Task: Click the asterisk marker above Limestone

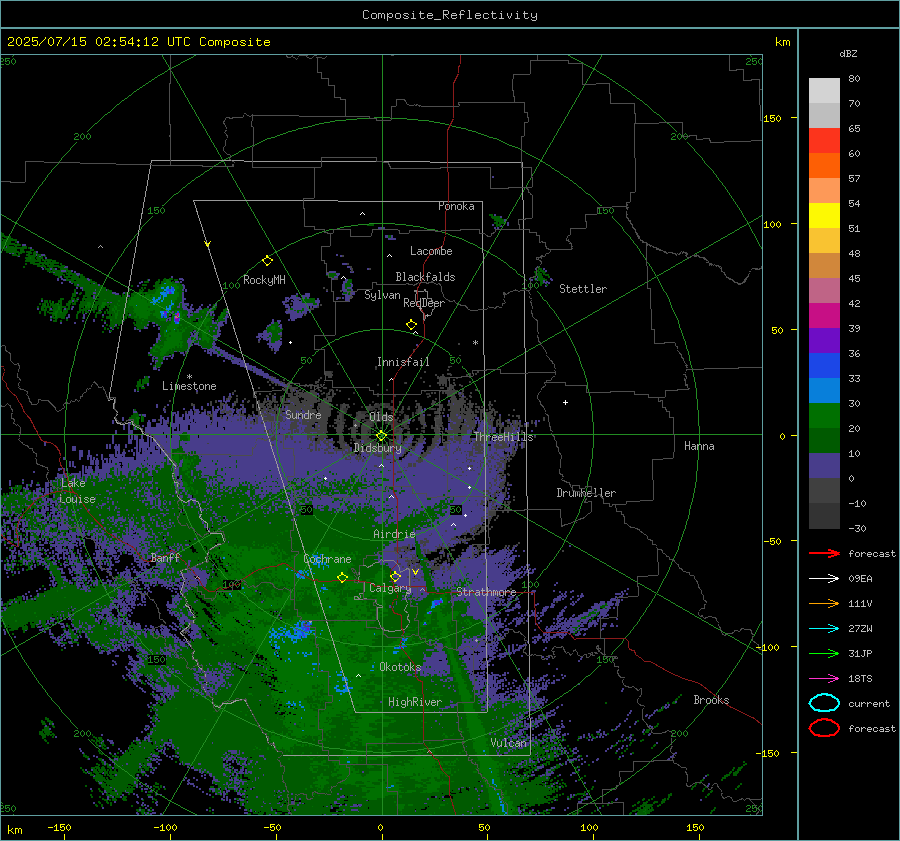Action: point(189,377)
